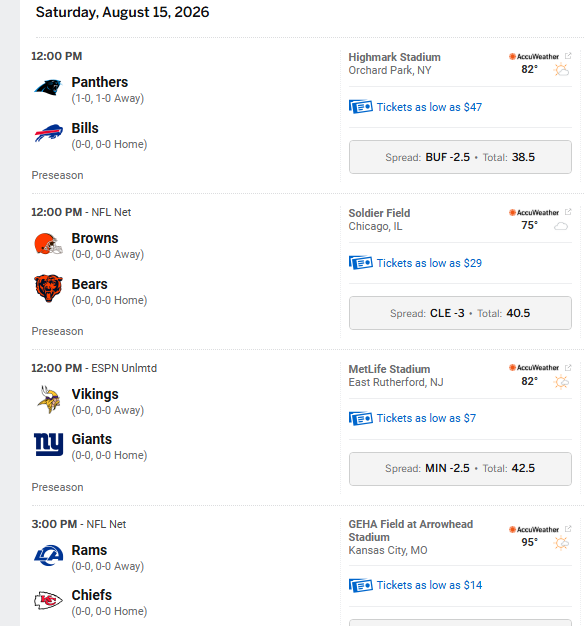Image resolution: width=585 pixels, height=626 pixels.
Task: Open AccuWeather external link for Highmark Stadium
Action: point(568,56)
